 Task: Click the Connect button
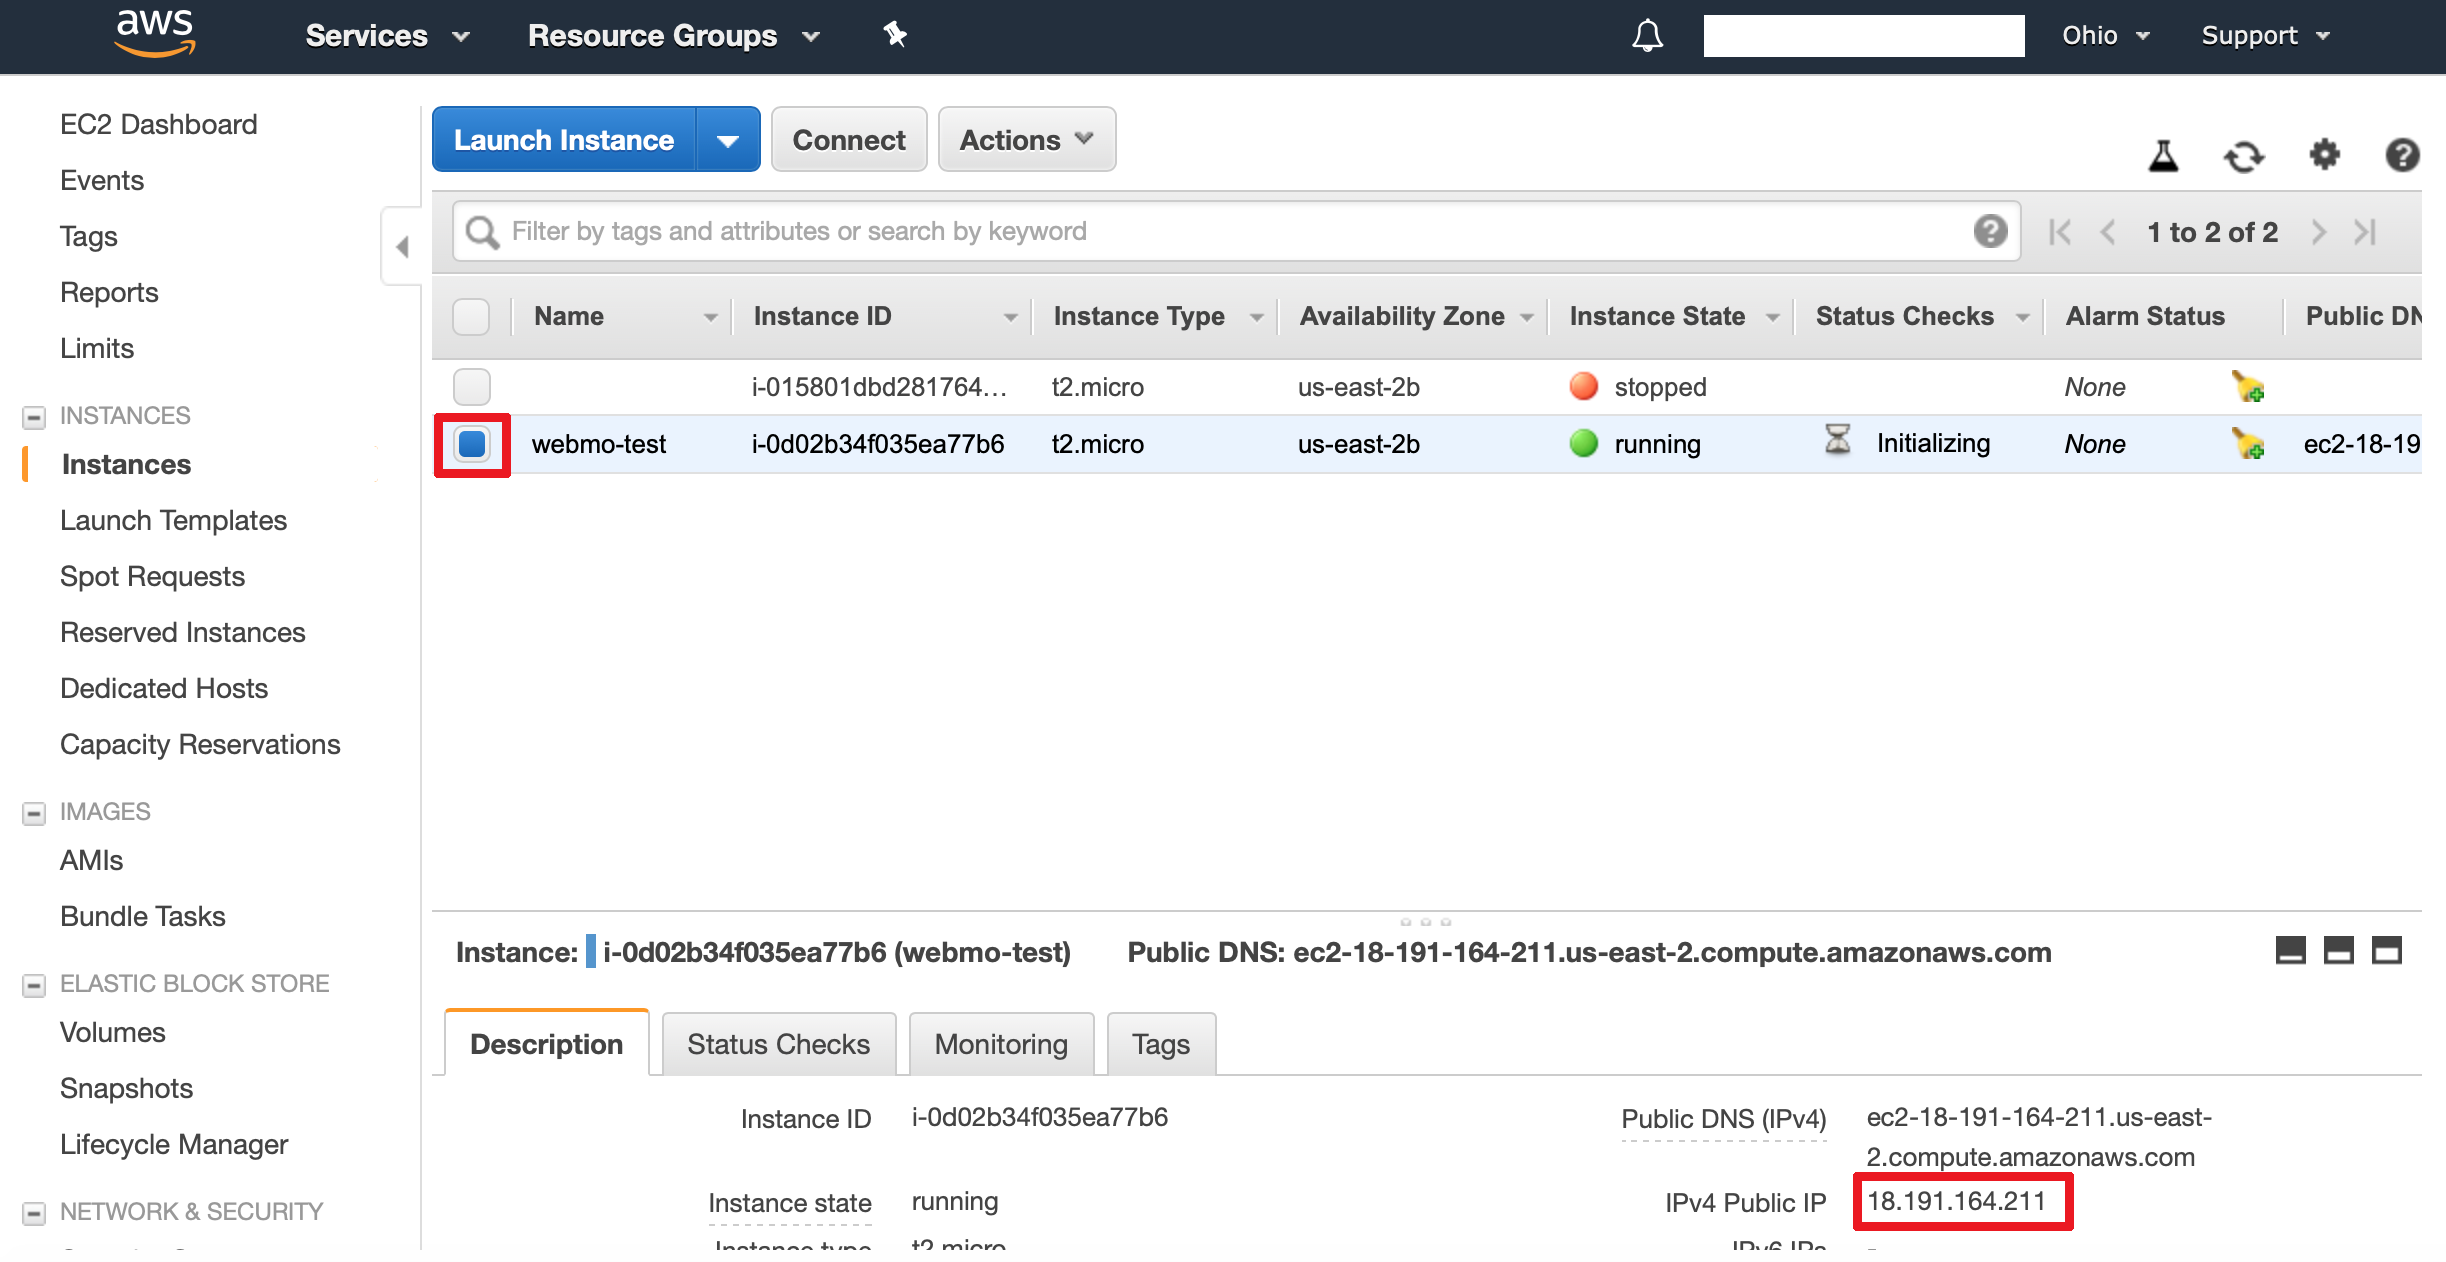tap(848, 140)
